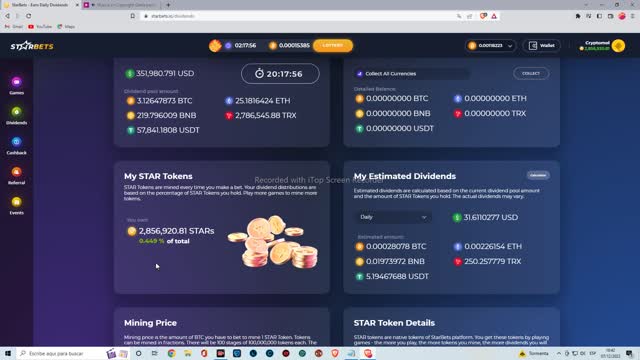Open the Wallet button
Screen dimensions: 640x360
541,45
